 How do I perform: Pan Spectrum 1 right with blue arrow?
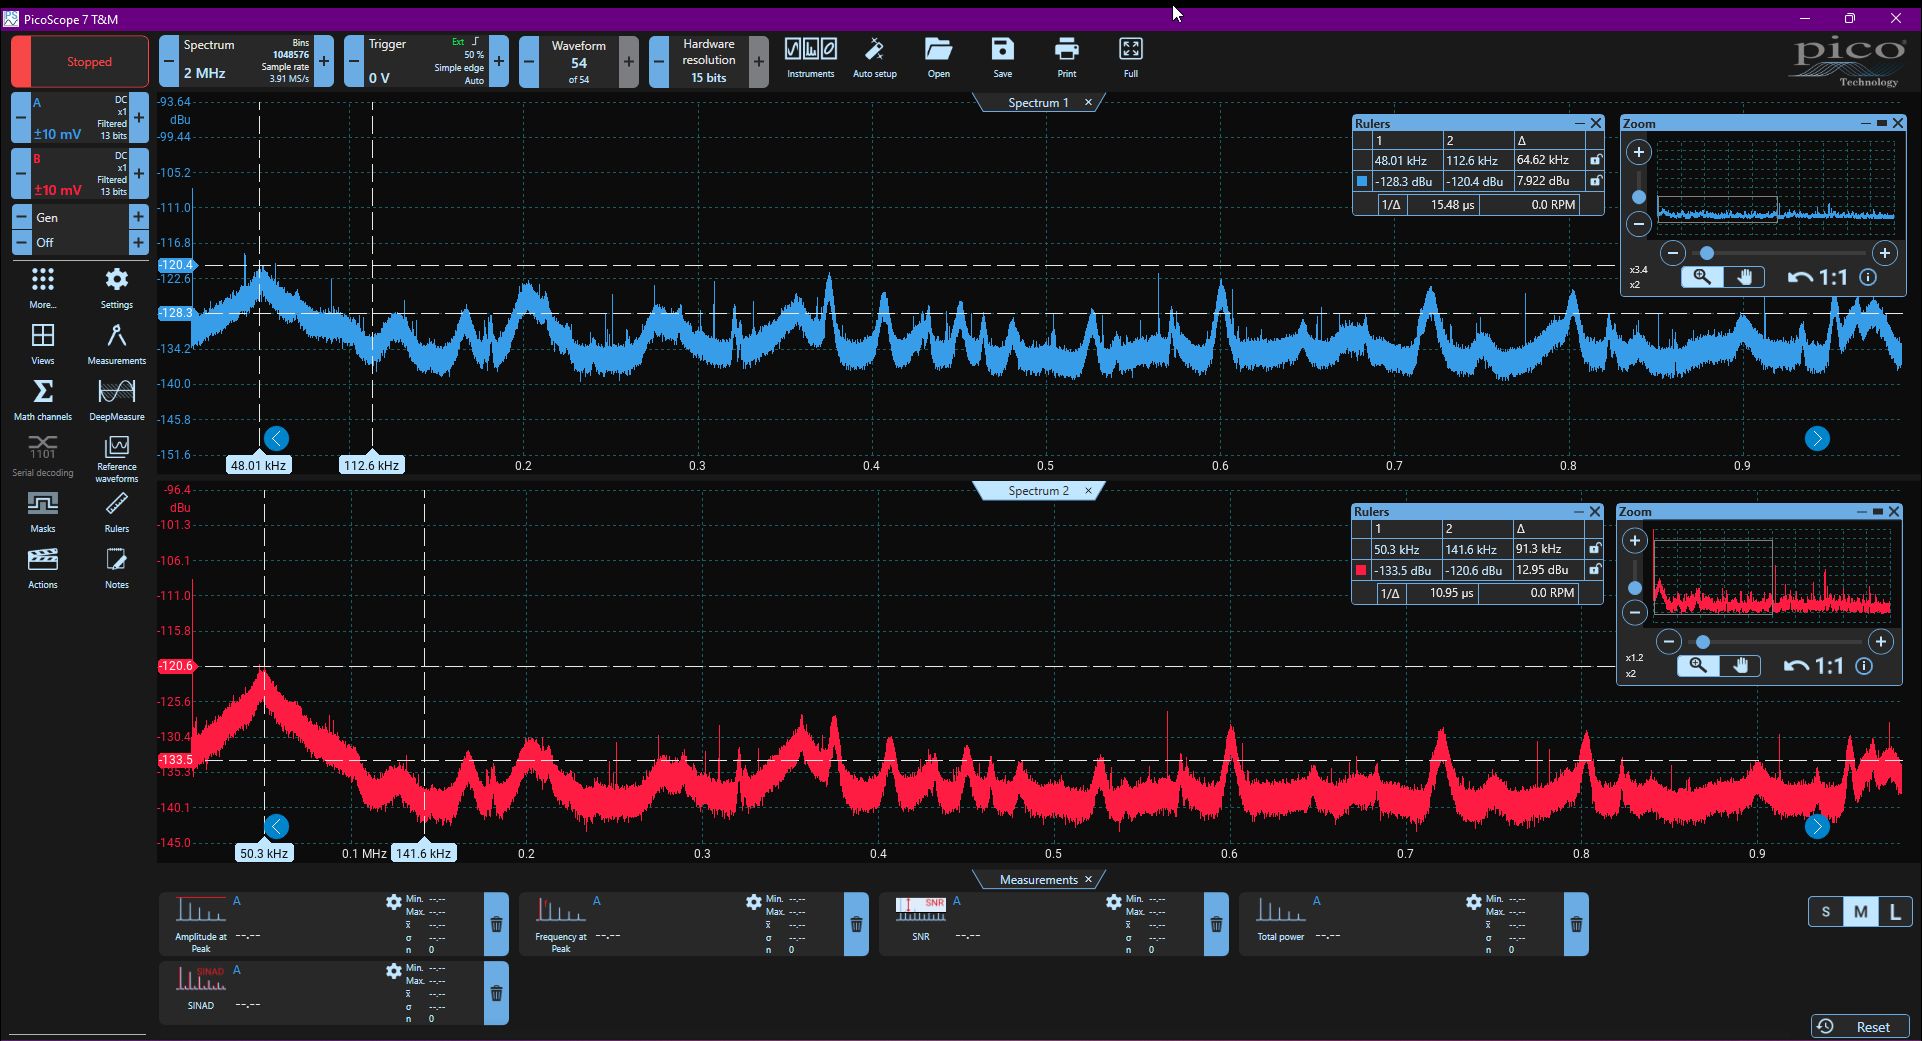(1817, 438)
